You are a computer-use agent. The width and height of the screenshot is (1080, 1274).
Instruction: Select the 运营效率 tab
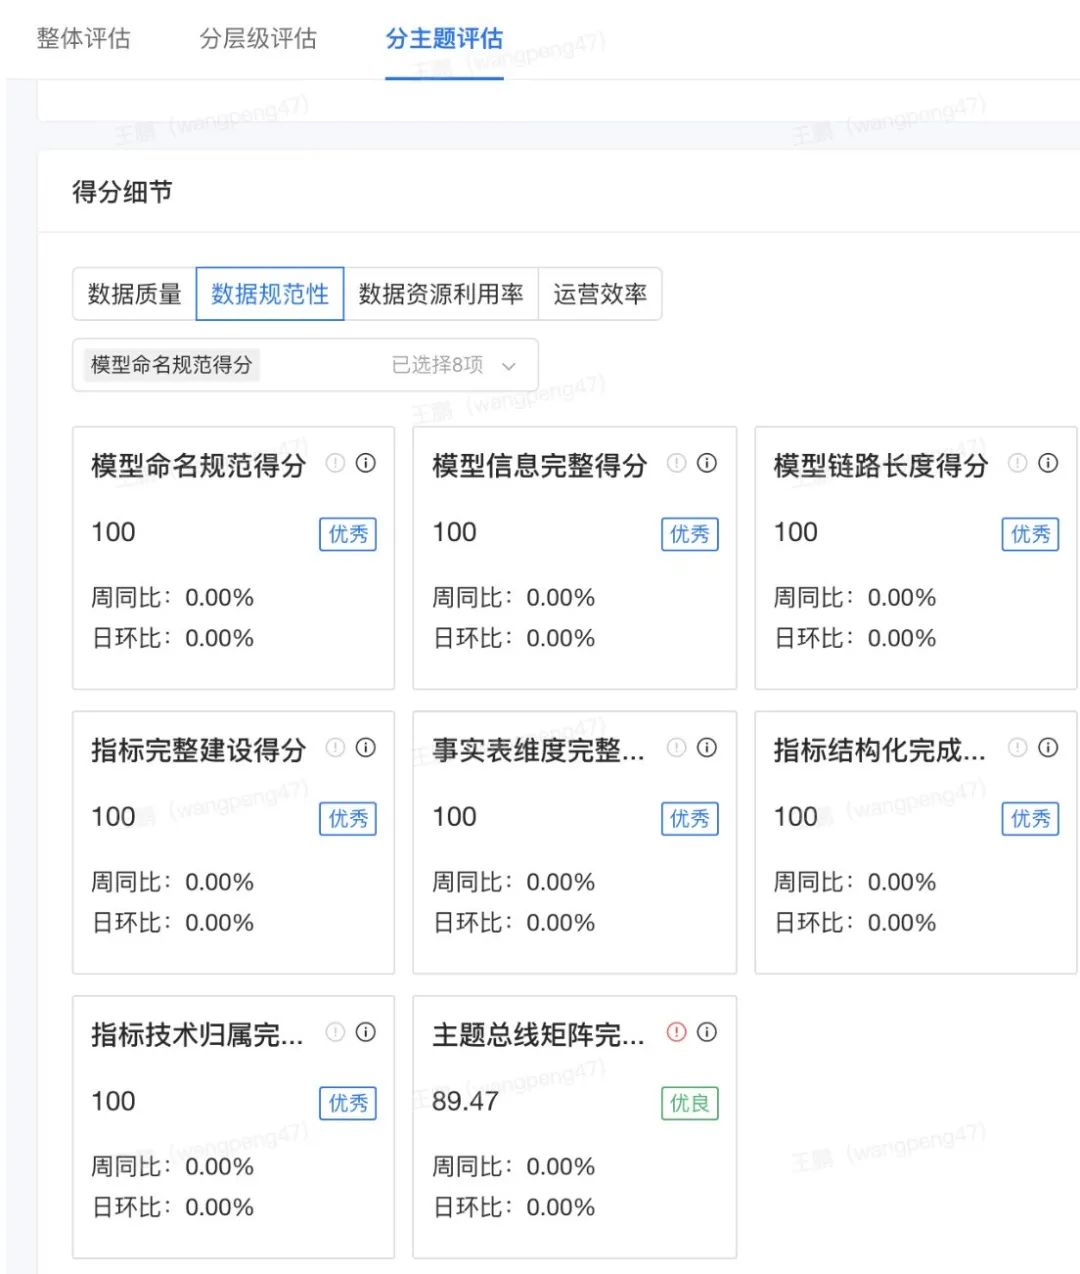(600, 293)
